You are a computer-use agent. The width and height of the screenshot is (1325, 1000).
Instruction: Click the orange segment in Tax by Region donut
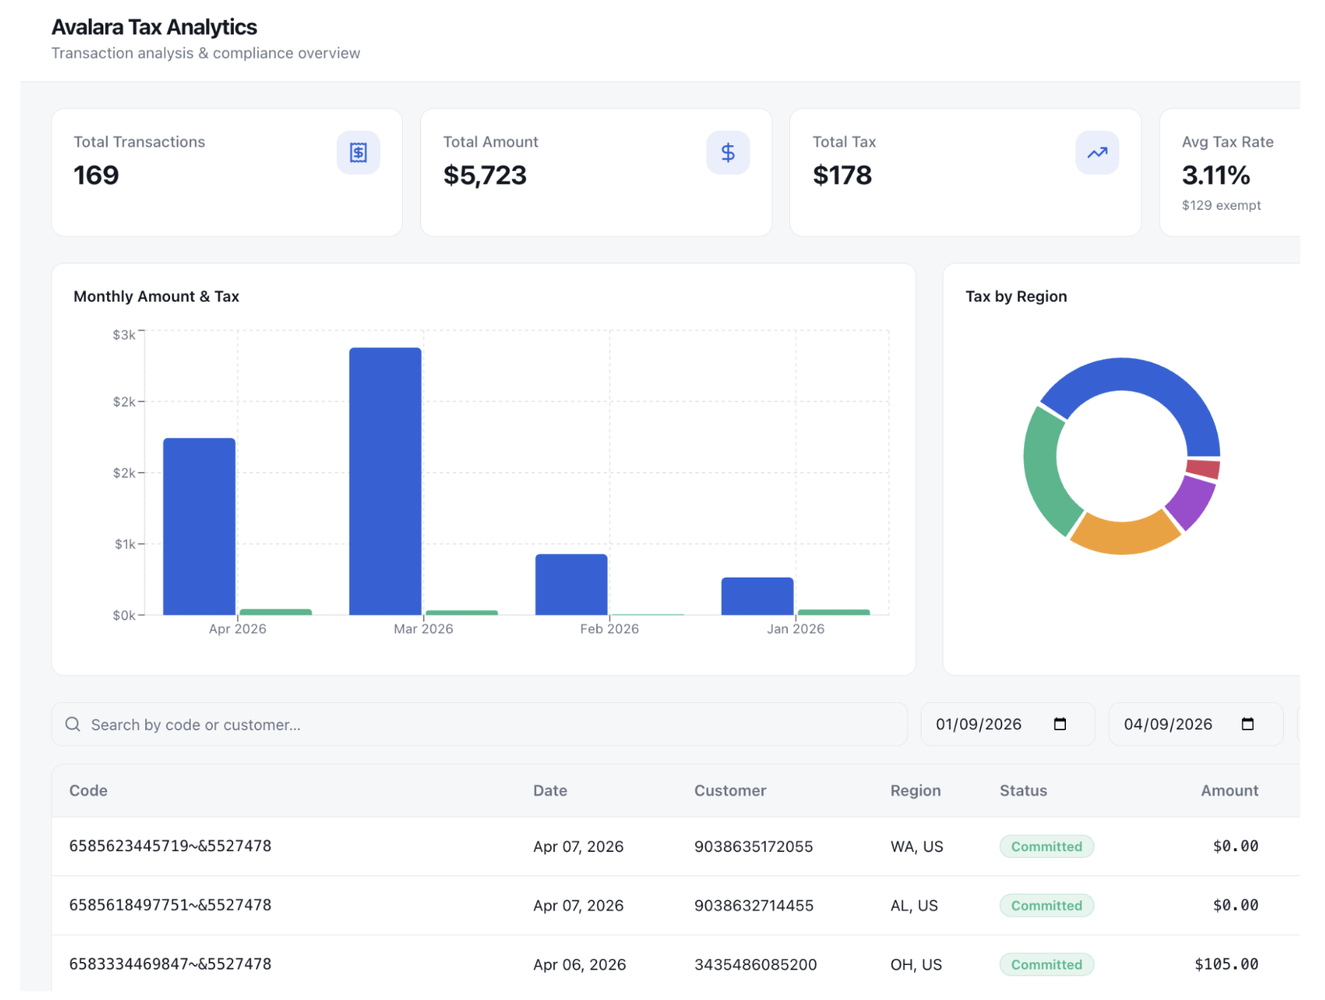point(1120,540)
